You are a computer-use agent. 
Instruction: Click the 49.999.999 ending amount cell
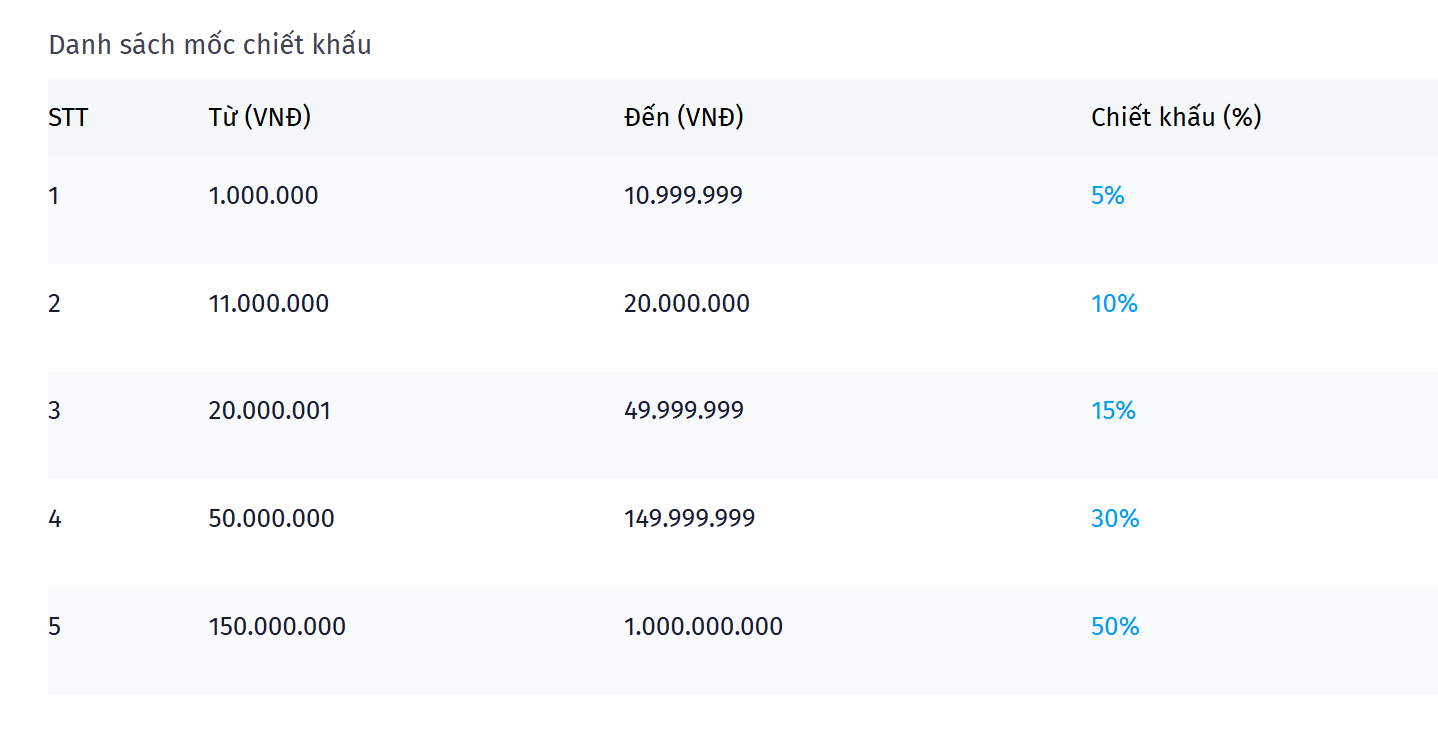pyautogui.click(x=683, y=411)
